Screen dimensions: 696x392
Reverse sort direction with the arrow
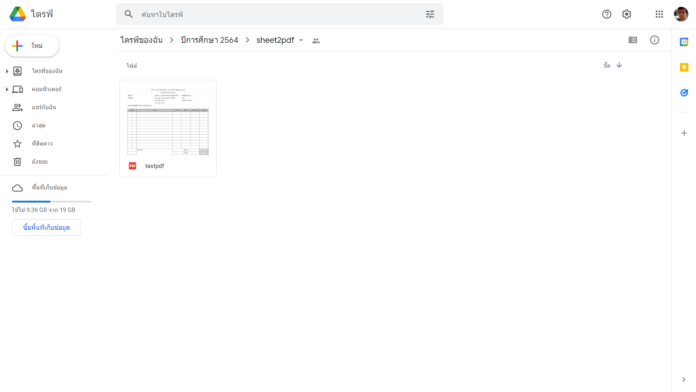tap(619, 65)
